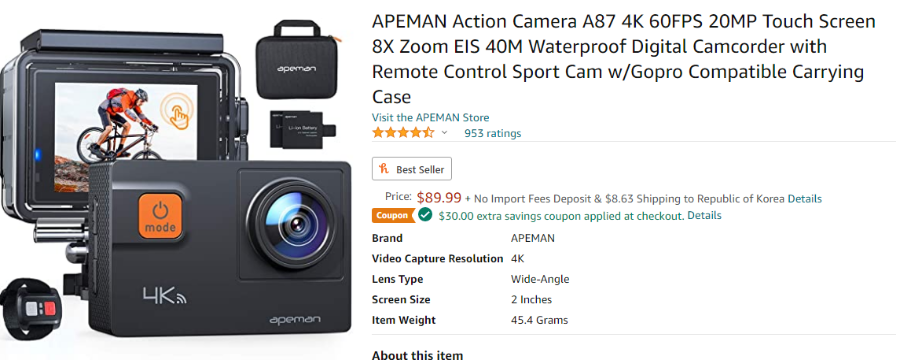Click the orange Coupon badge
The width and height of the screenshot is (900, 360).
coord(393,216)
